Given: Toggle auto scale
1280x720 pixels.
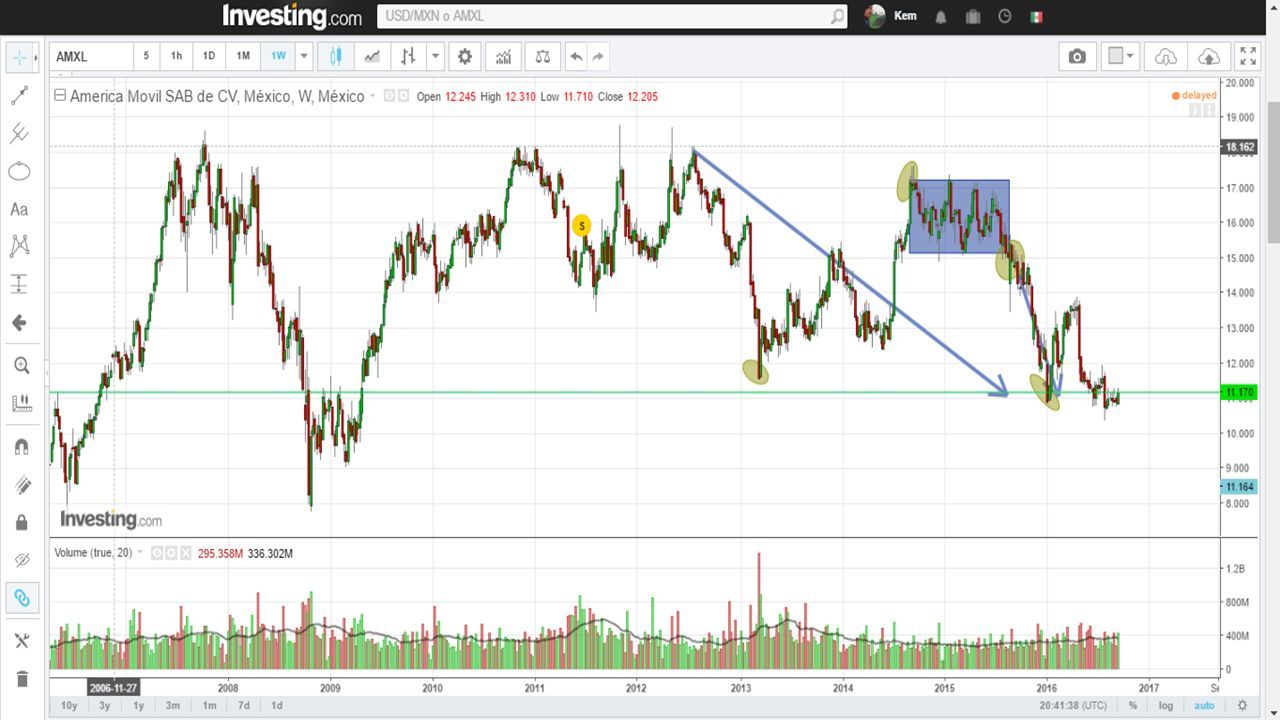Looking at the screenshot, I should (x=1204, y=705).
